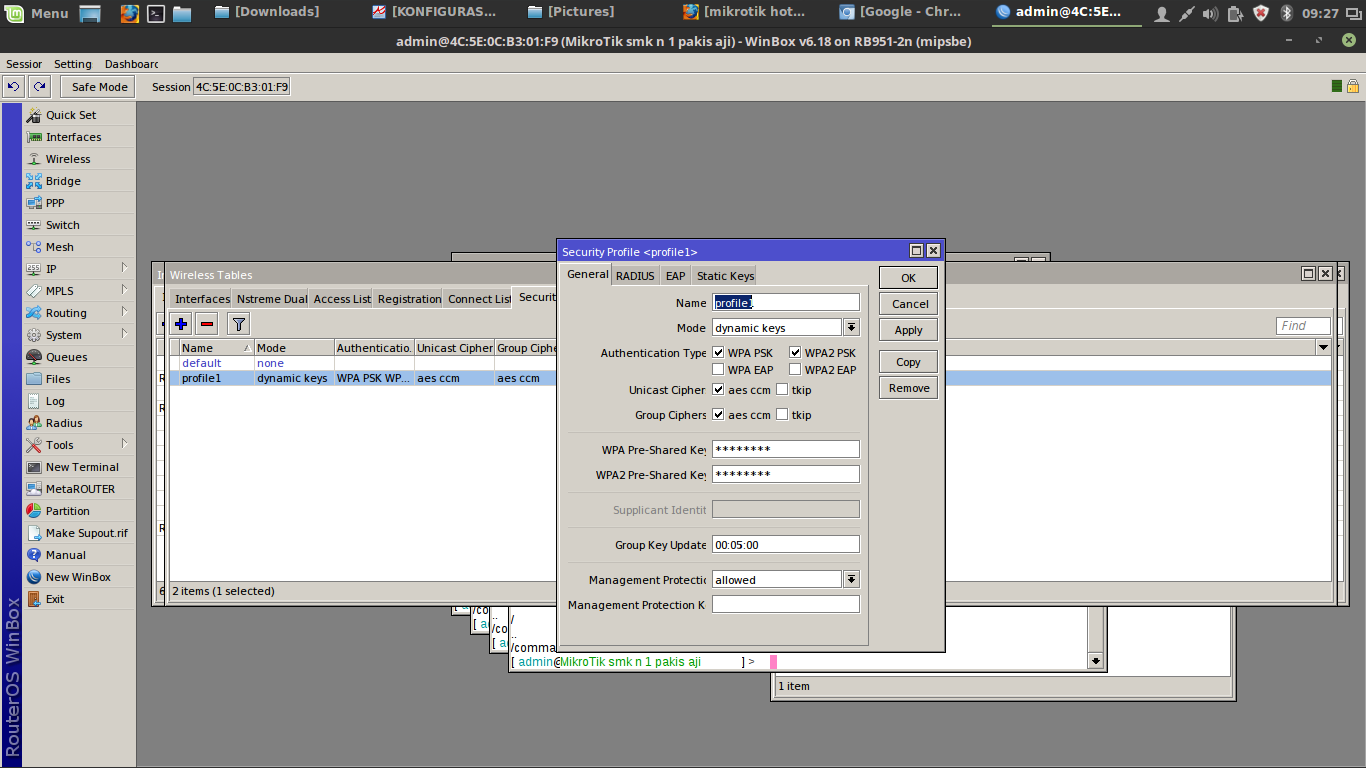Open Mode dropdown arrow

[851, 328]
